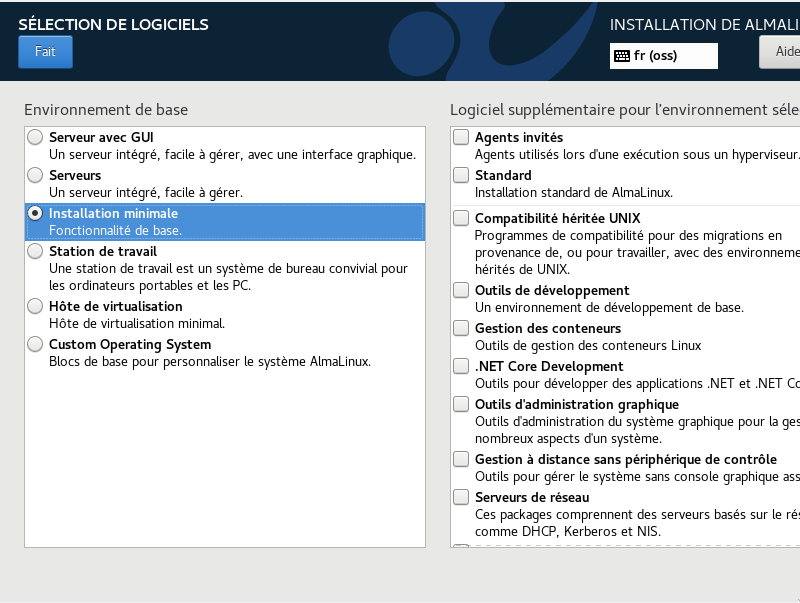The height and width of the screenshot is (603, 800).
Task: Tick the Standard add-on checkbox
Action: [x=461, y=175]
